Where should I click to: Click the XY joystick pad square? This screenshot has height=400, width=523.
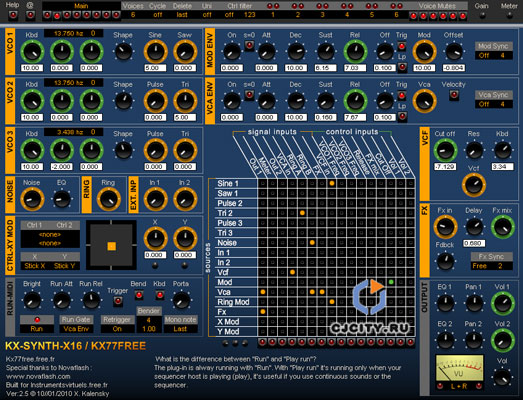click(x=111, y=246)
